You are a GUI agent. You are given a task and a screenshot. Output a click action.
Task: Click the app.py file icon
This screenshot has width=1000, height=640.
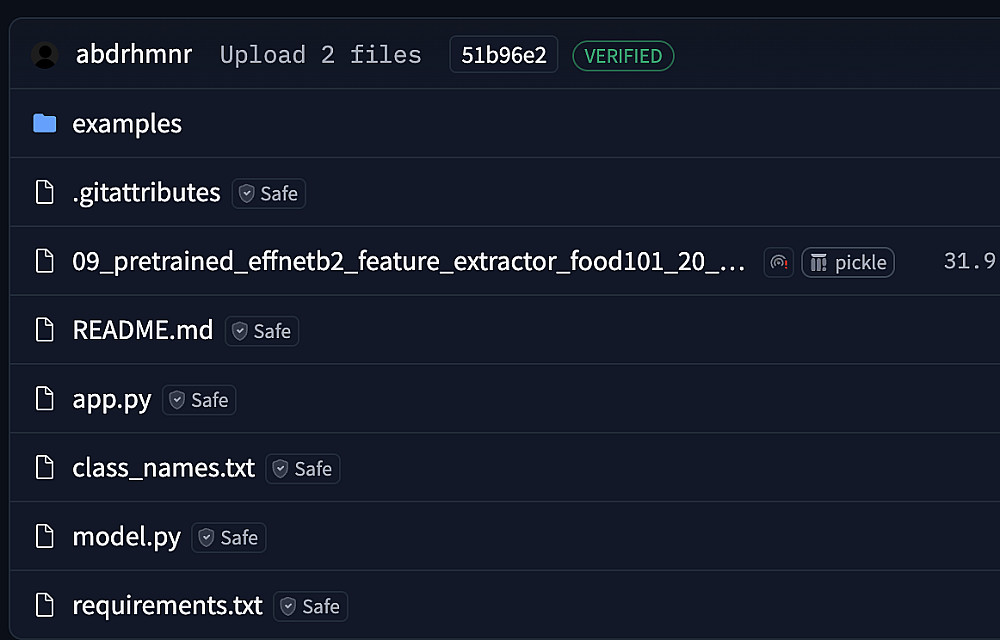[44, 400]
